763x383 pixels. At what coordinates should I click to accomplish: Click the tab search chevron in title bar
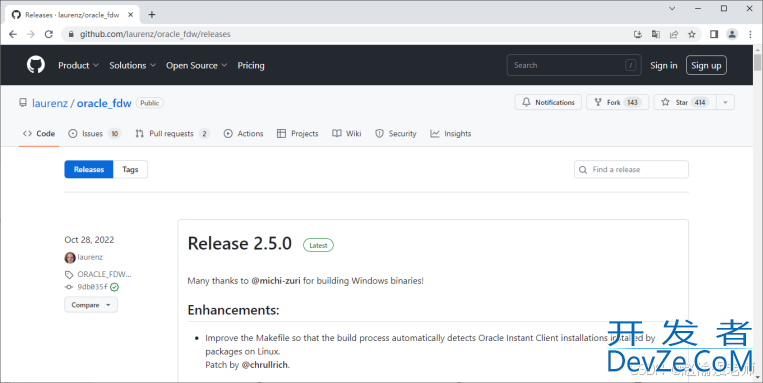tap(672, 8)
